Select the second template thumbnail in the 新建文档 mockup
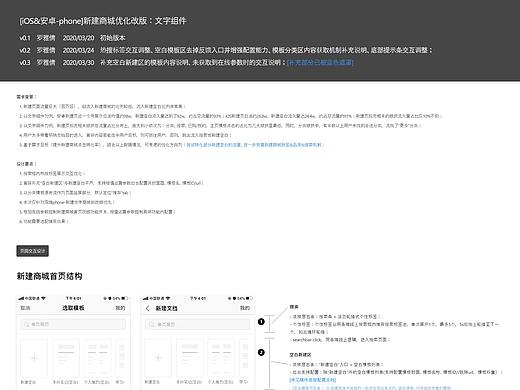This screenshot has width=520, height=390. 190,358
